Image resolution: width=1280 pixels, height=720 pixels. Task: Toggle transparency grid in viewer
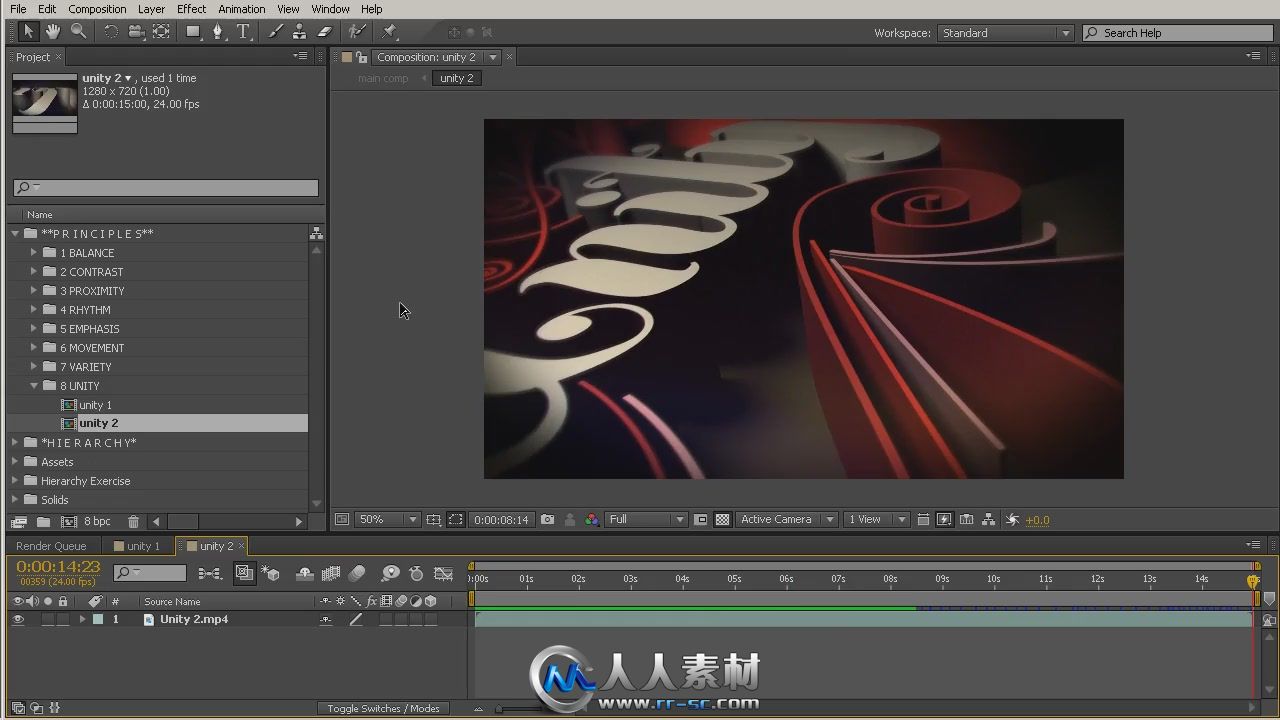(x=722, y=519)
